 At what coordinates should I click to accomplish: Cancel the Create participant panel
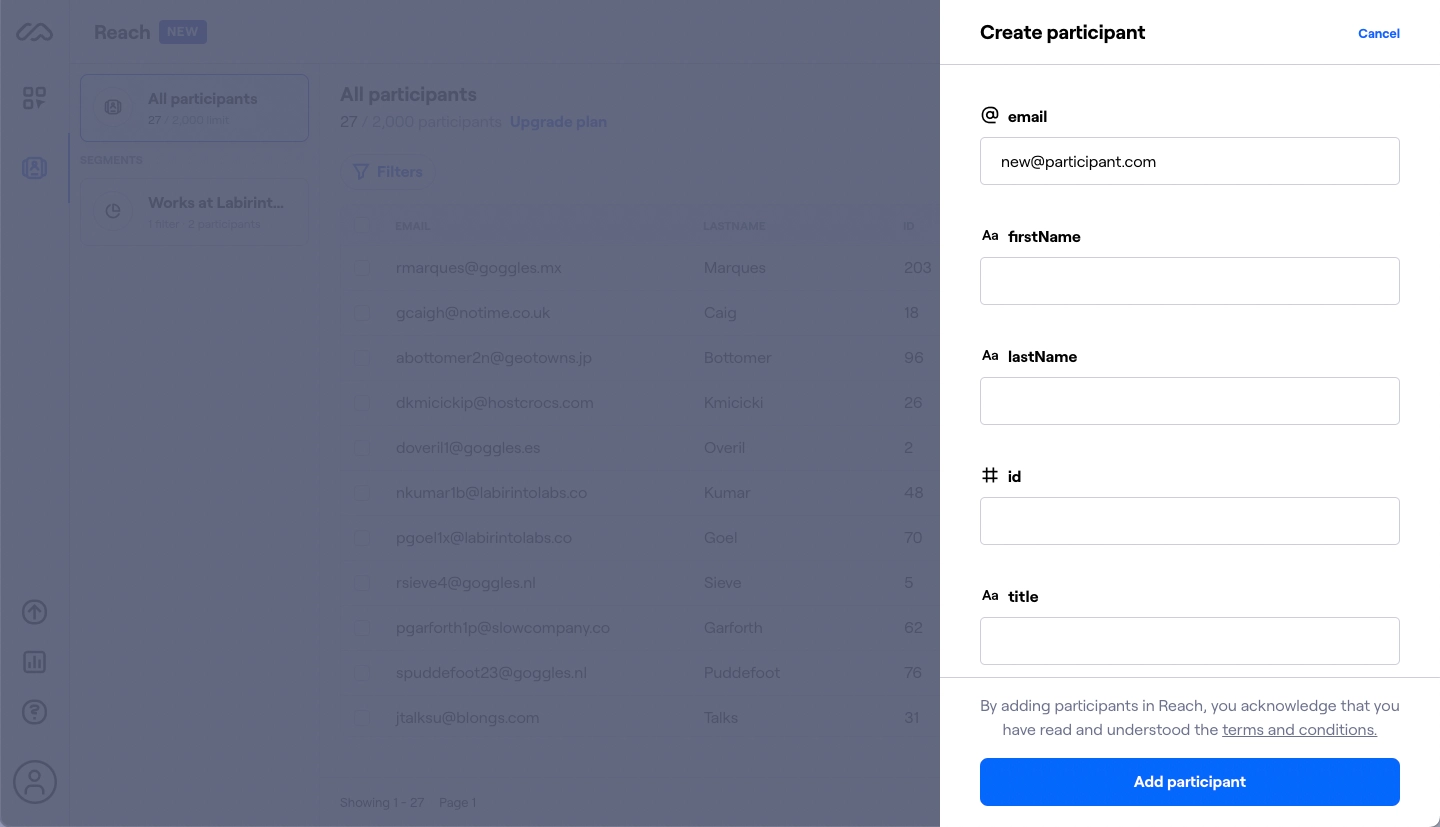[1378, 33]
